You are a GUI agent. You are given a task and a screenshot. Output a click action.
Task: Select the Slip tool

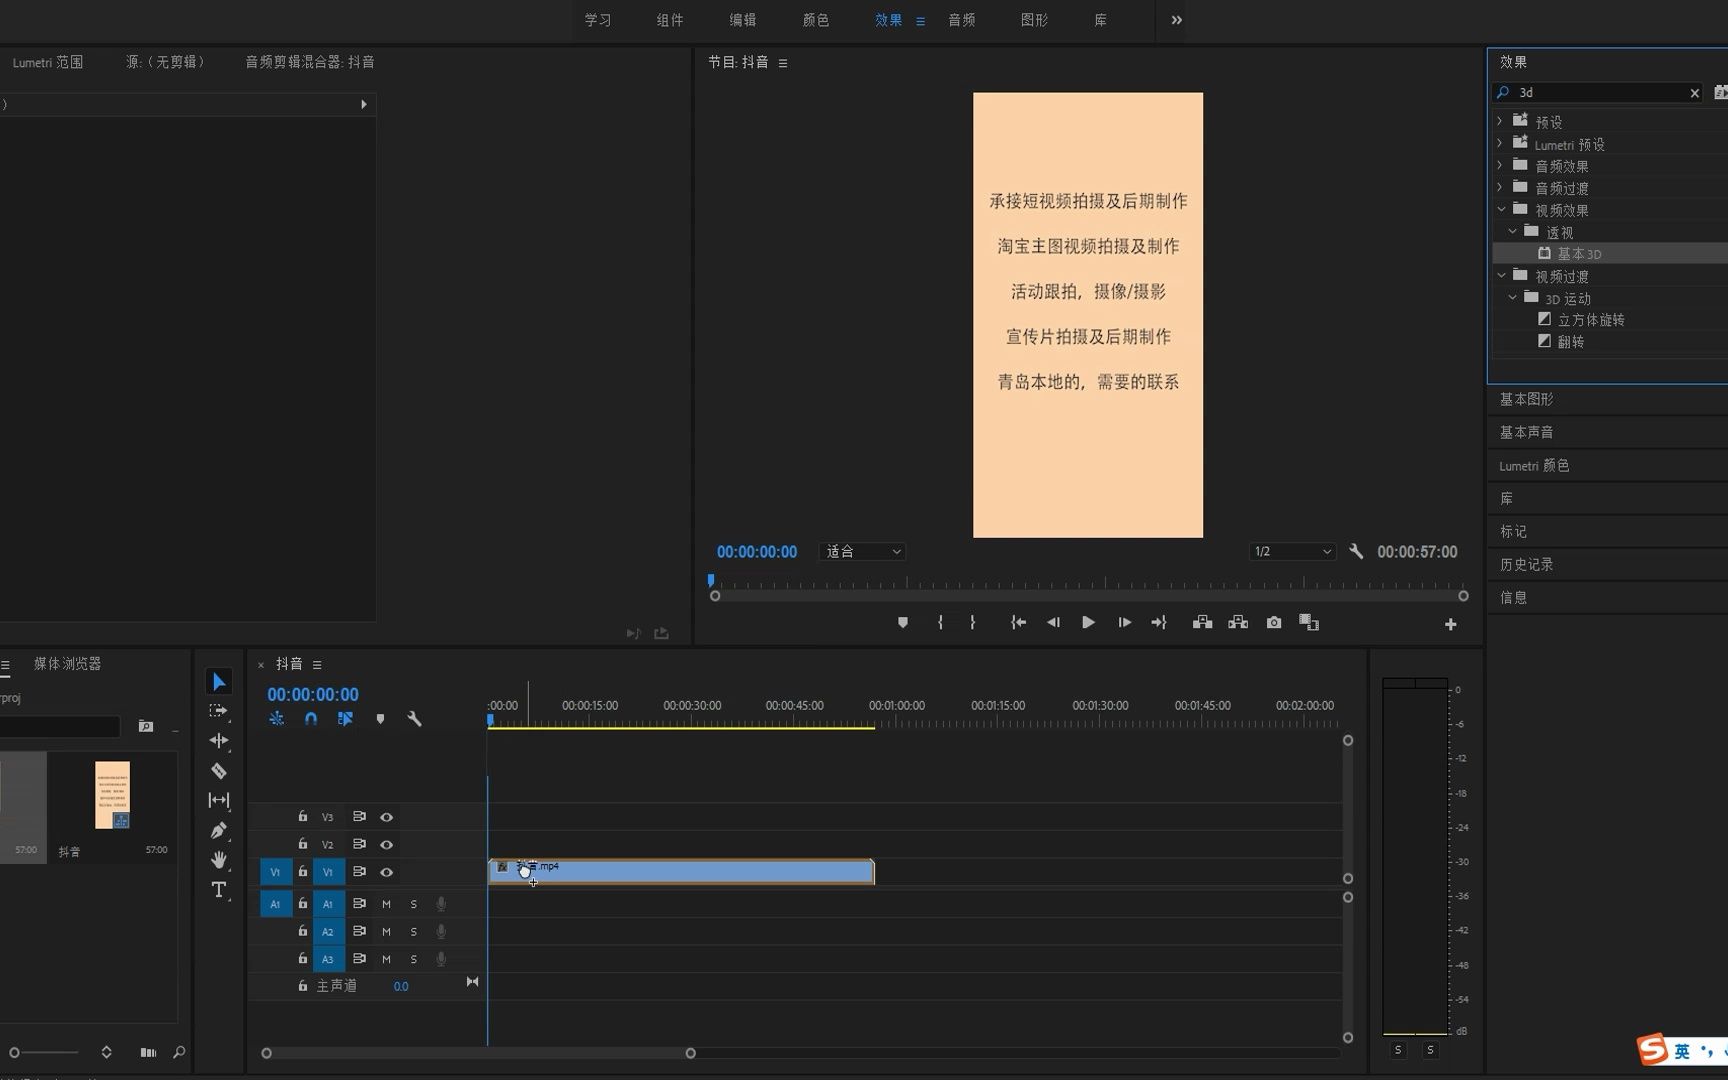[218, 800]
